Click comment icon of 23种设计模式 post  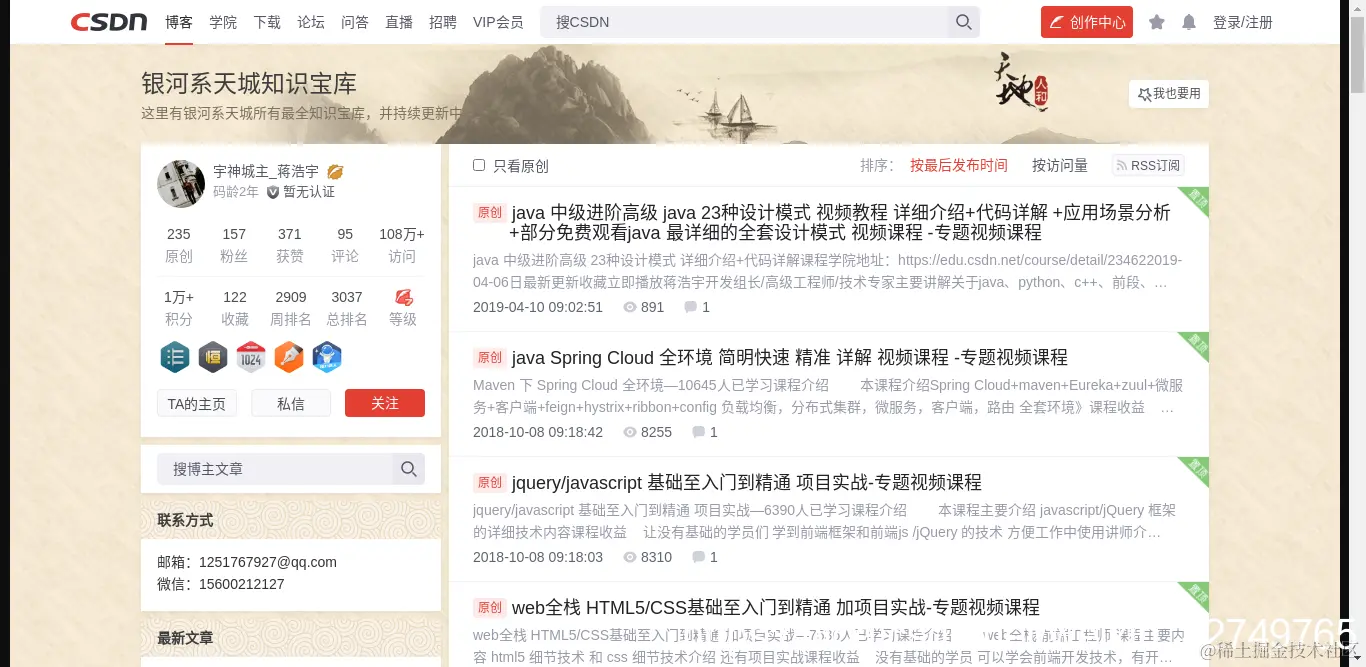point(690,307)
